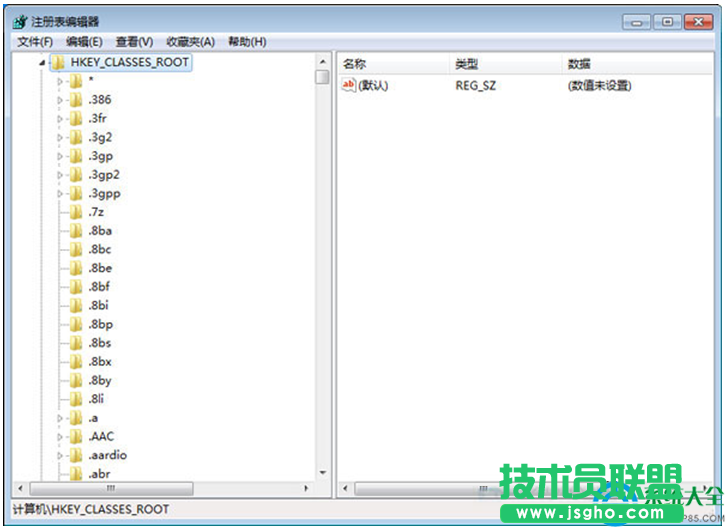727x529 pixels.
Task: Expand the .3g2 key node
Action: click(60, 138)
